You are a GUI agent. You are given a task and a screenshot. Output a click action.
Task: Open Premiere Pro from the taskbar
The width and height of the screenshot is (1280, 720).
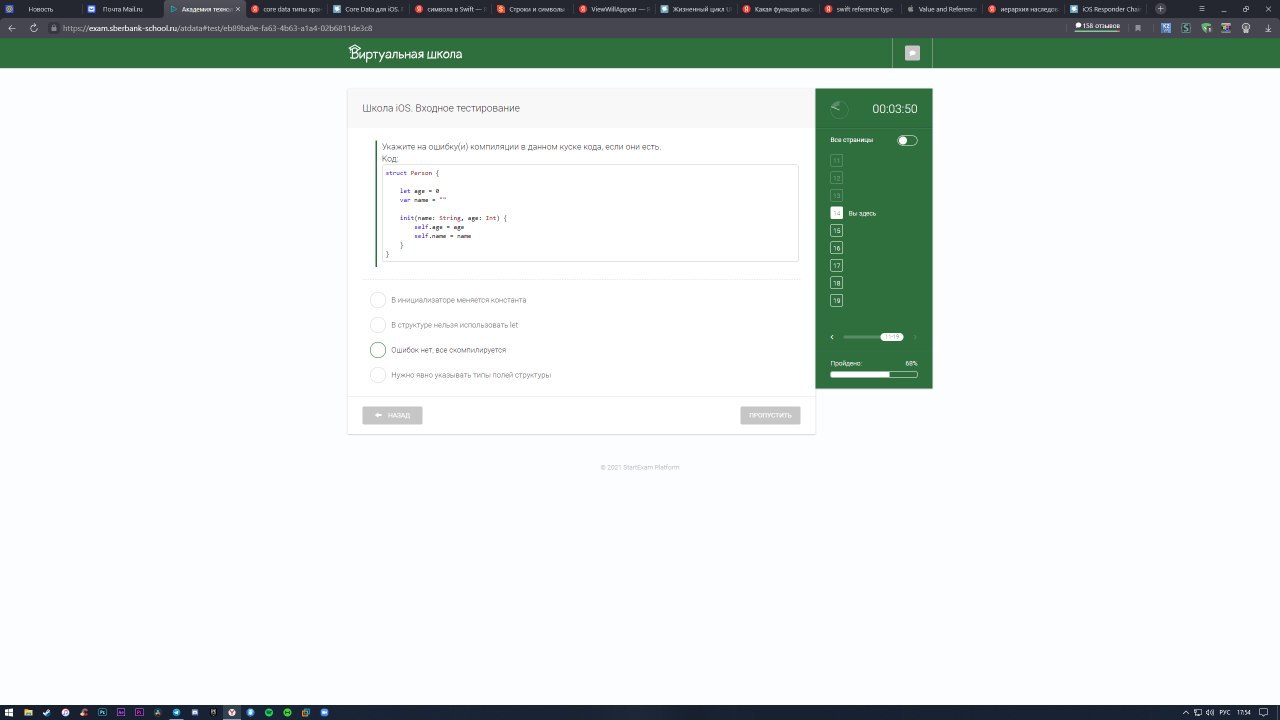(139, 712)
